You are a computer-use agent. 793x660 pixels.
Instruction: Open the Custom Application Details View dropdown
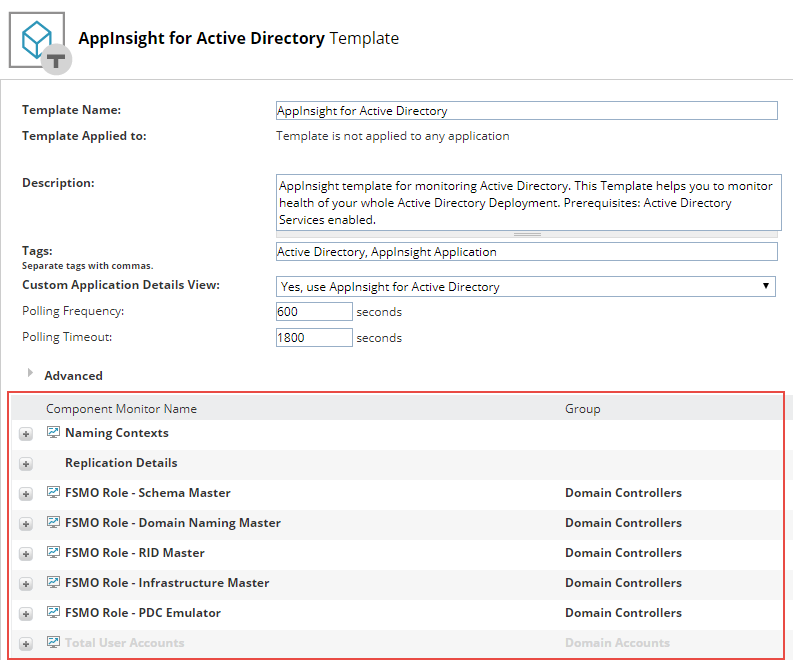(526, 287)
